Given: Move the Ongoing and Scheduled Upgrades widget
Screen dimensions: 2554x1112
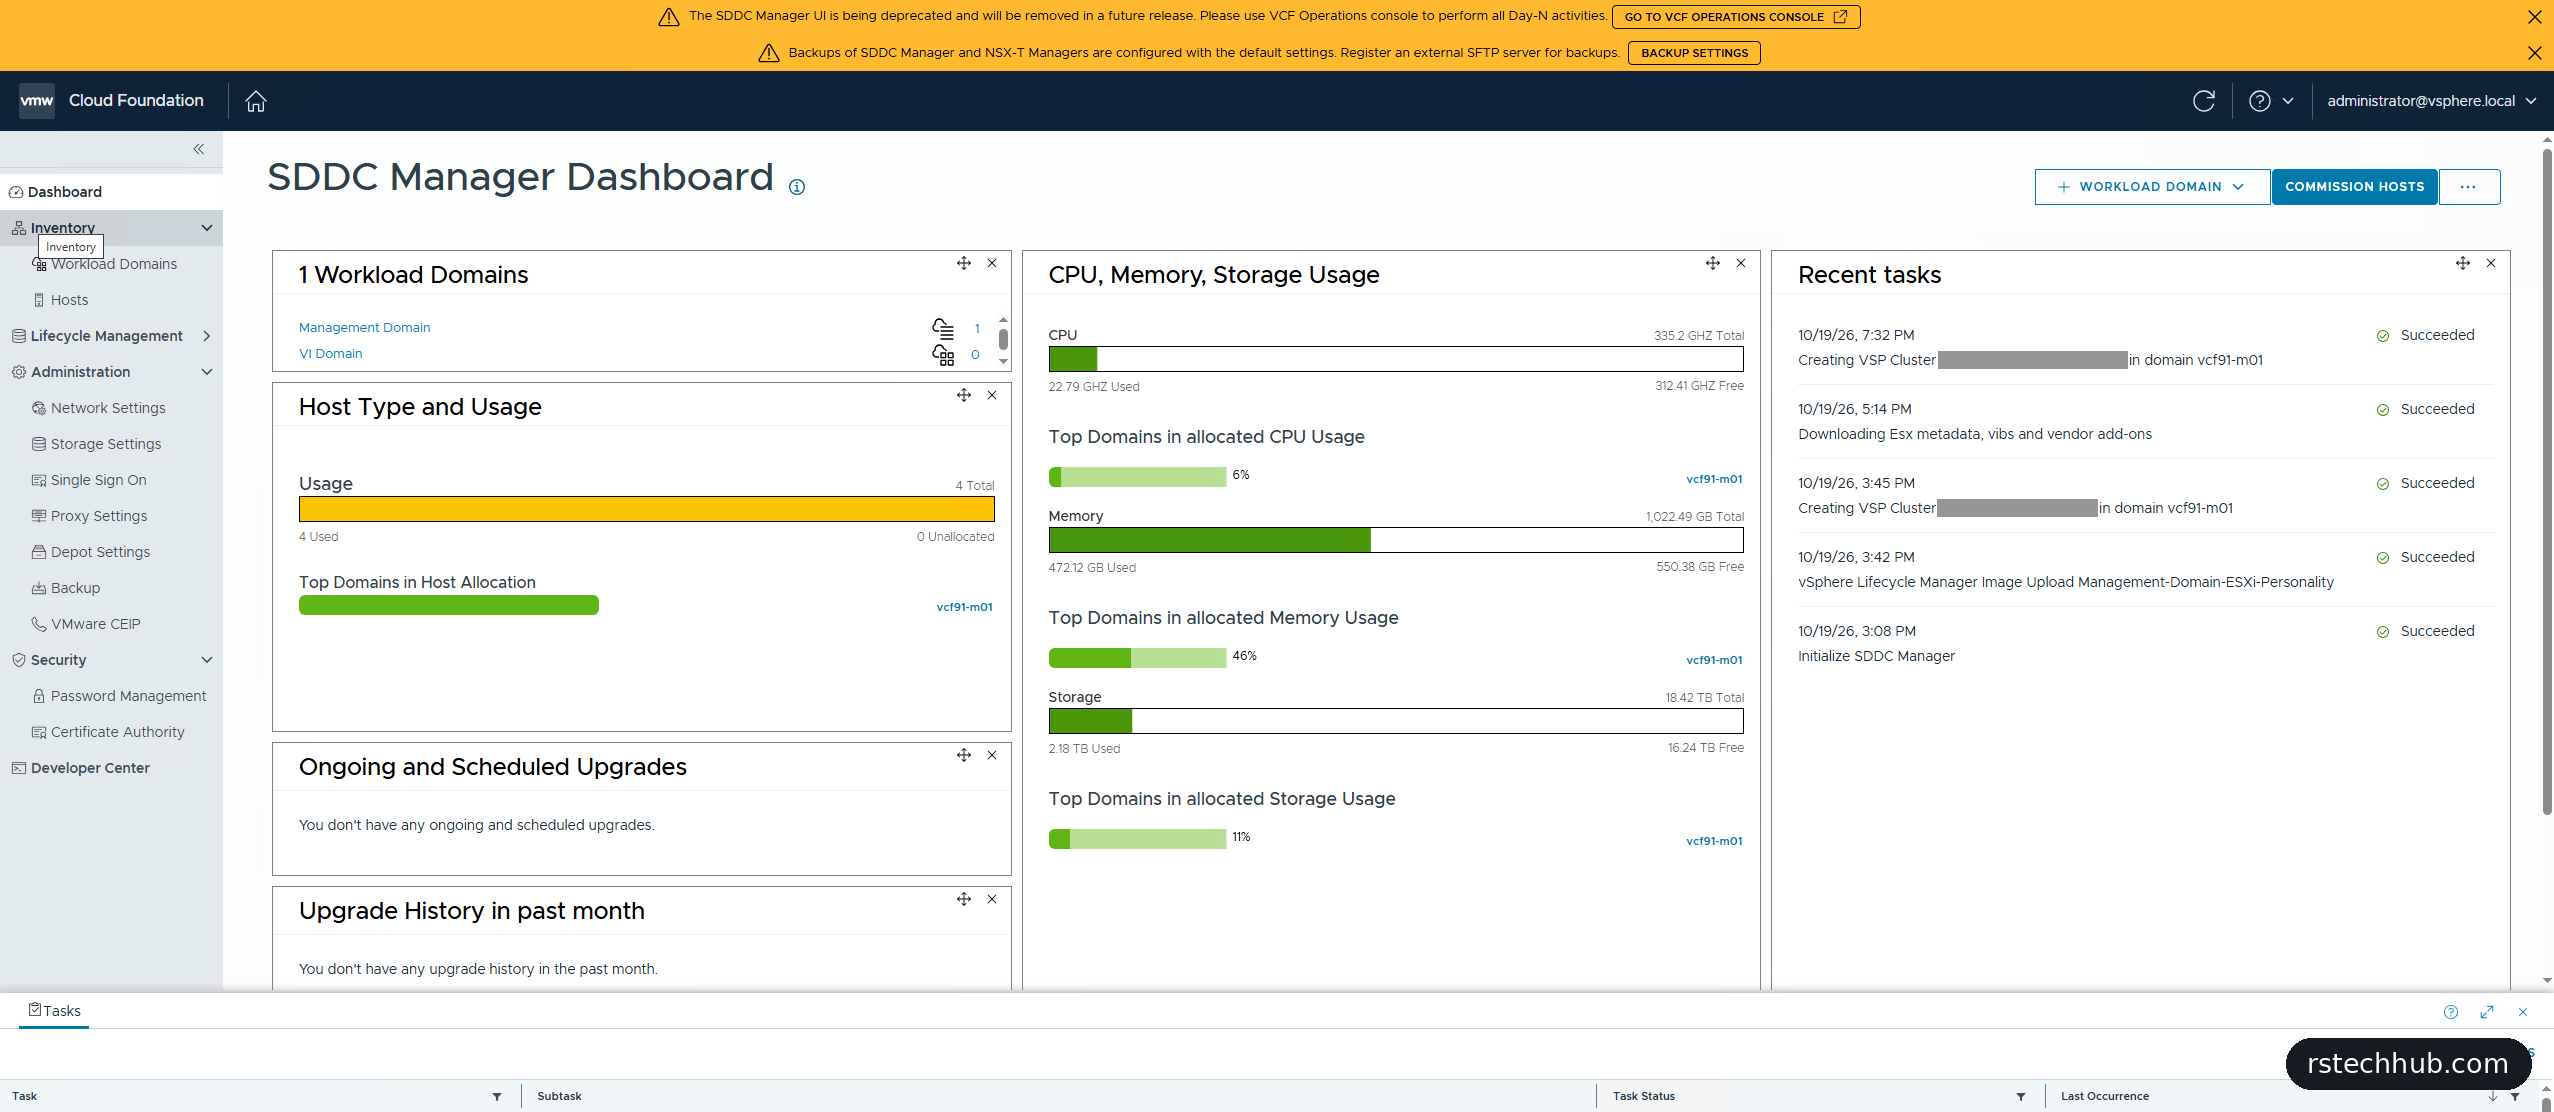Looking at the screenshot, I should tap(964, 755).
